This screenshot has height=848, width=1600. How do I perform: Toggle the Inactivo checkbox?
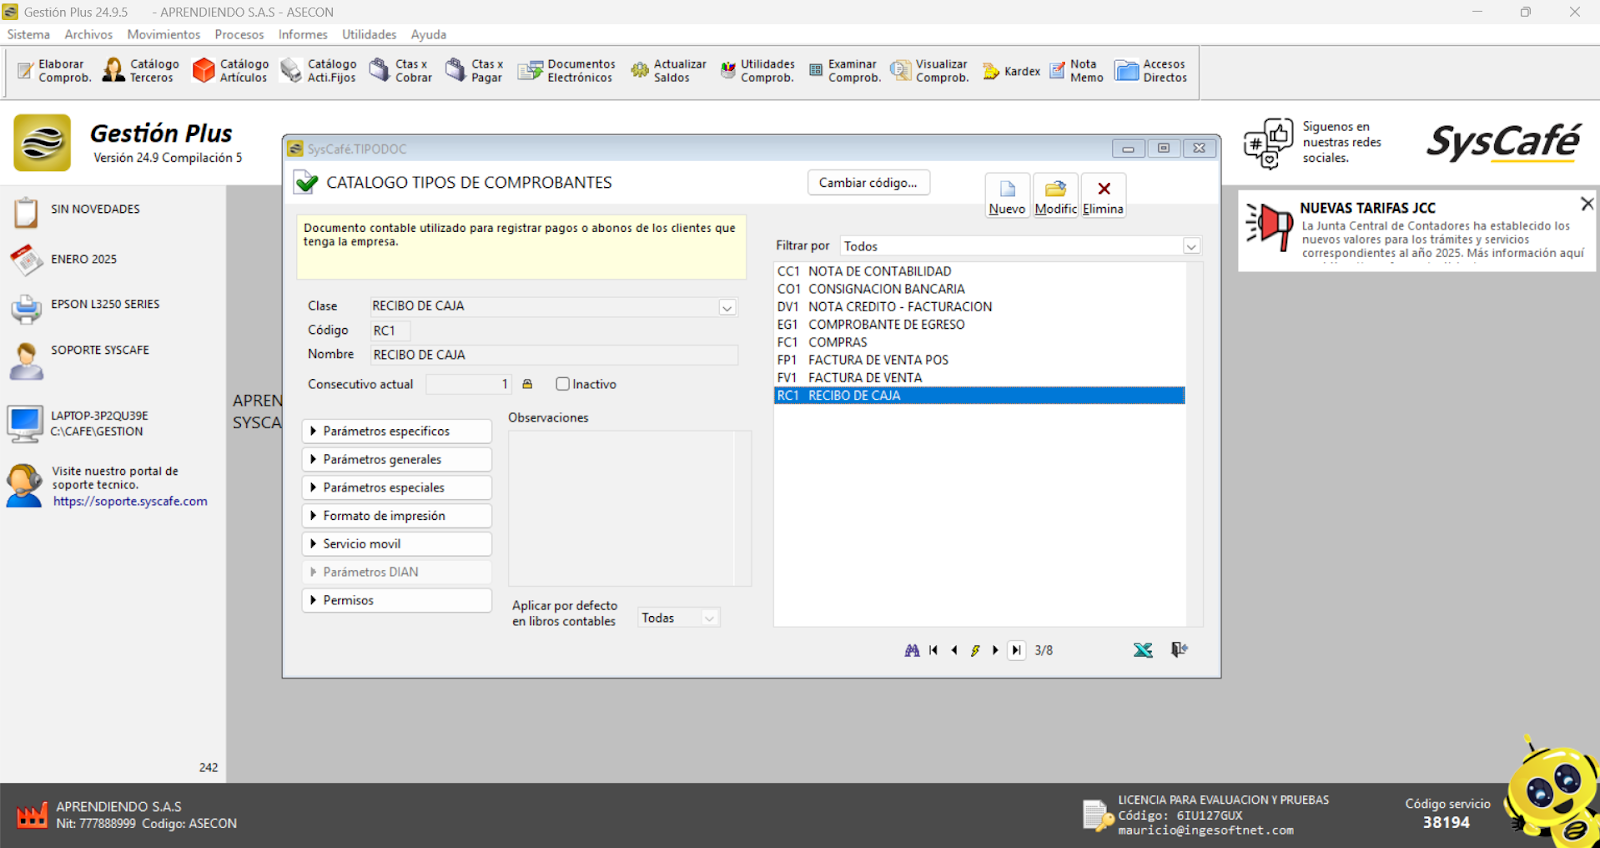coord(563,384)
